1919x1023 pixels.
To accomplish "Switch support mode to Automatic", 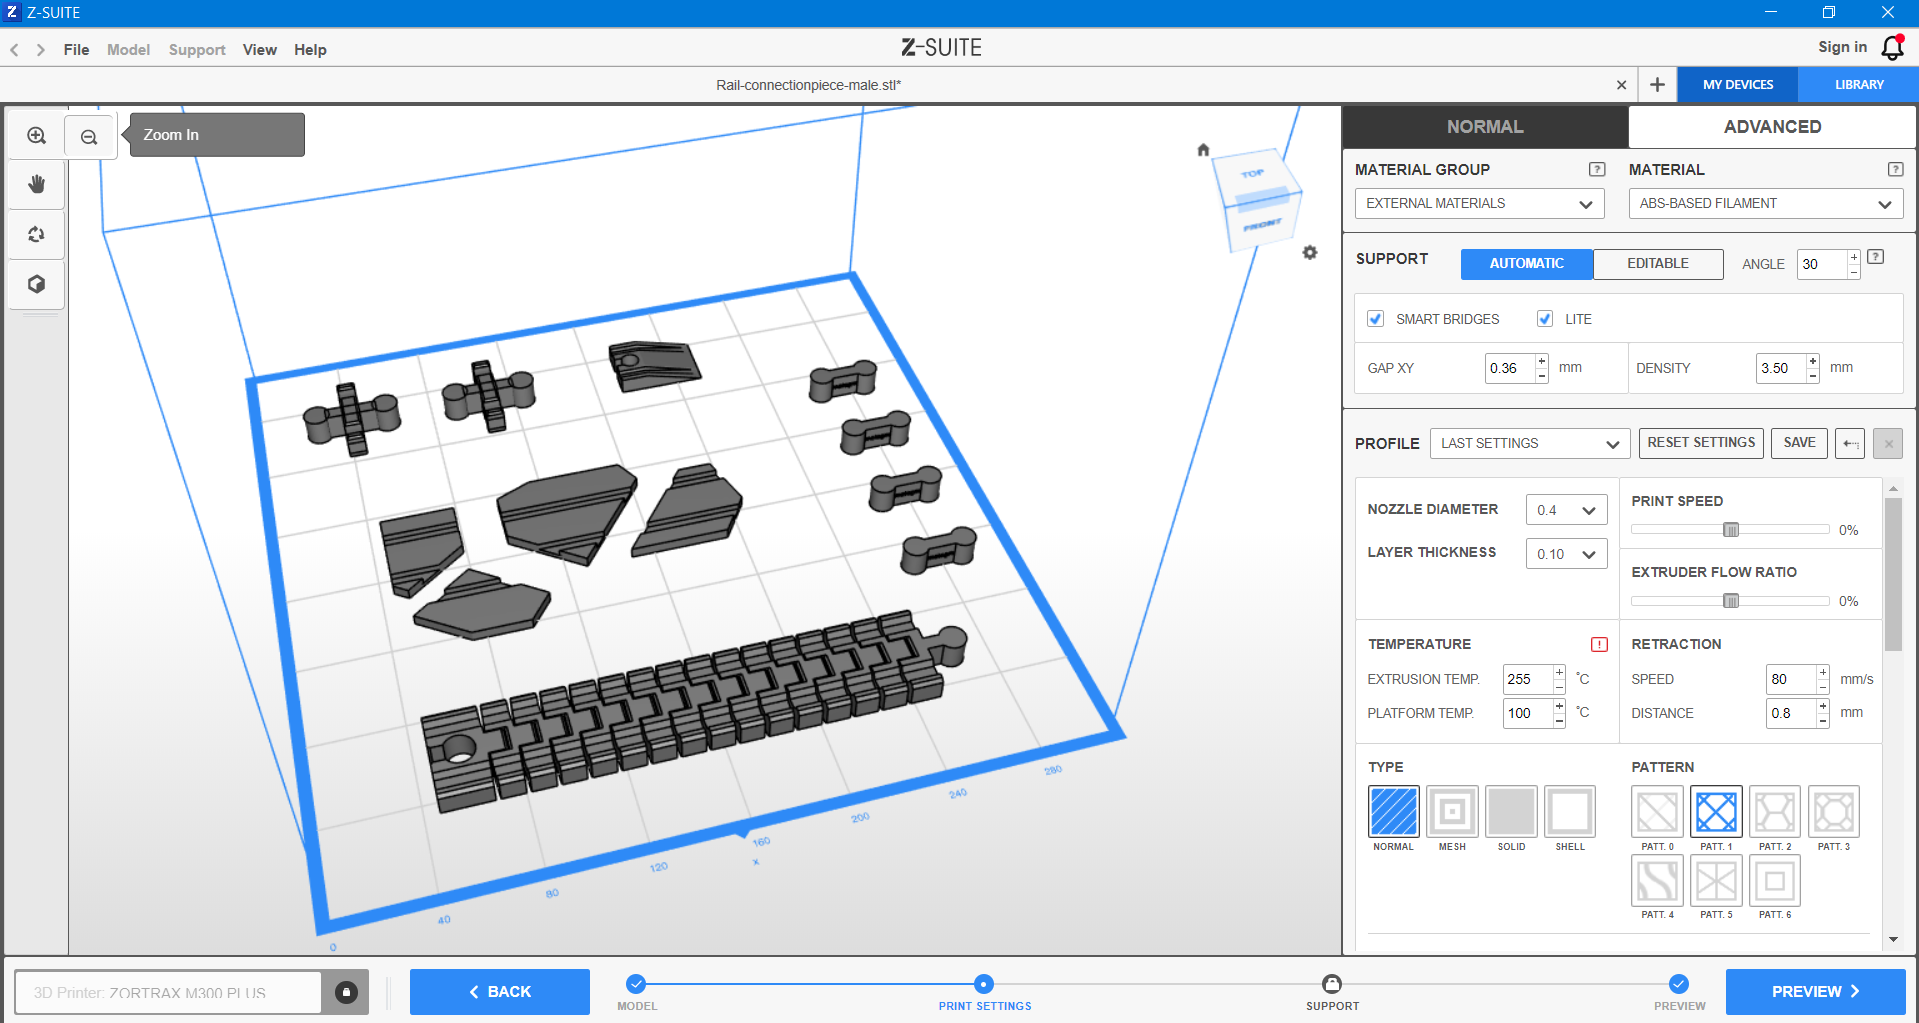I will 1527,264.
